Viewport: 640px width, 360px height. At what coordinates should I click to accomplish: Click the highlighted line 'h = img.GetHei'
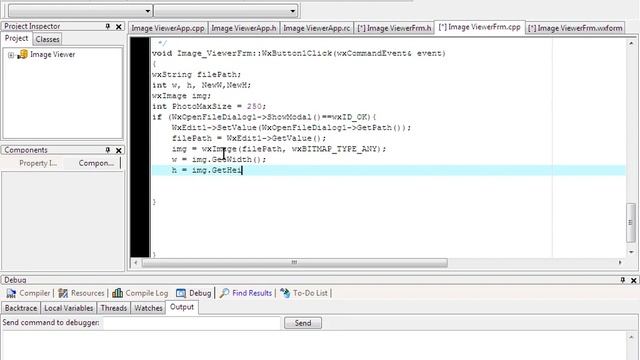(389, 170)
